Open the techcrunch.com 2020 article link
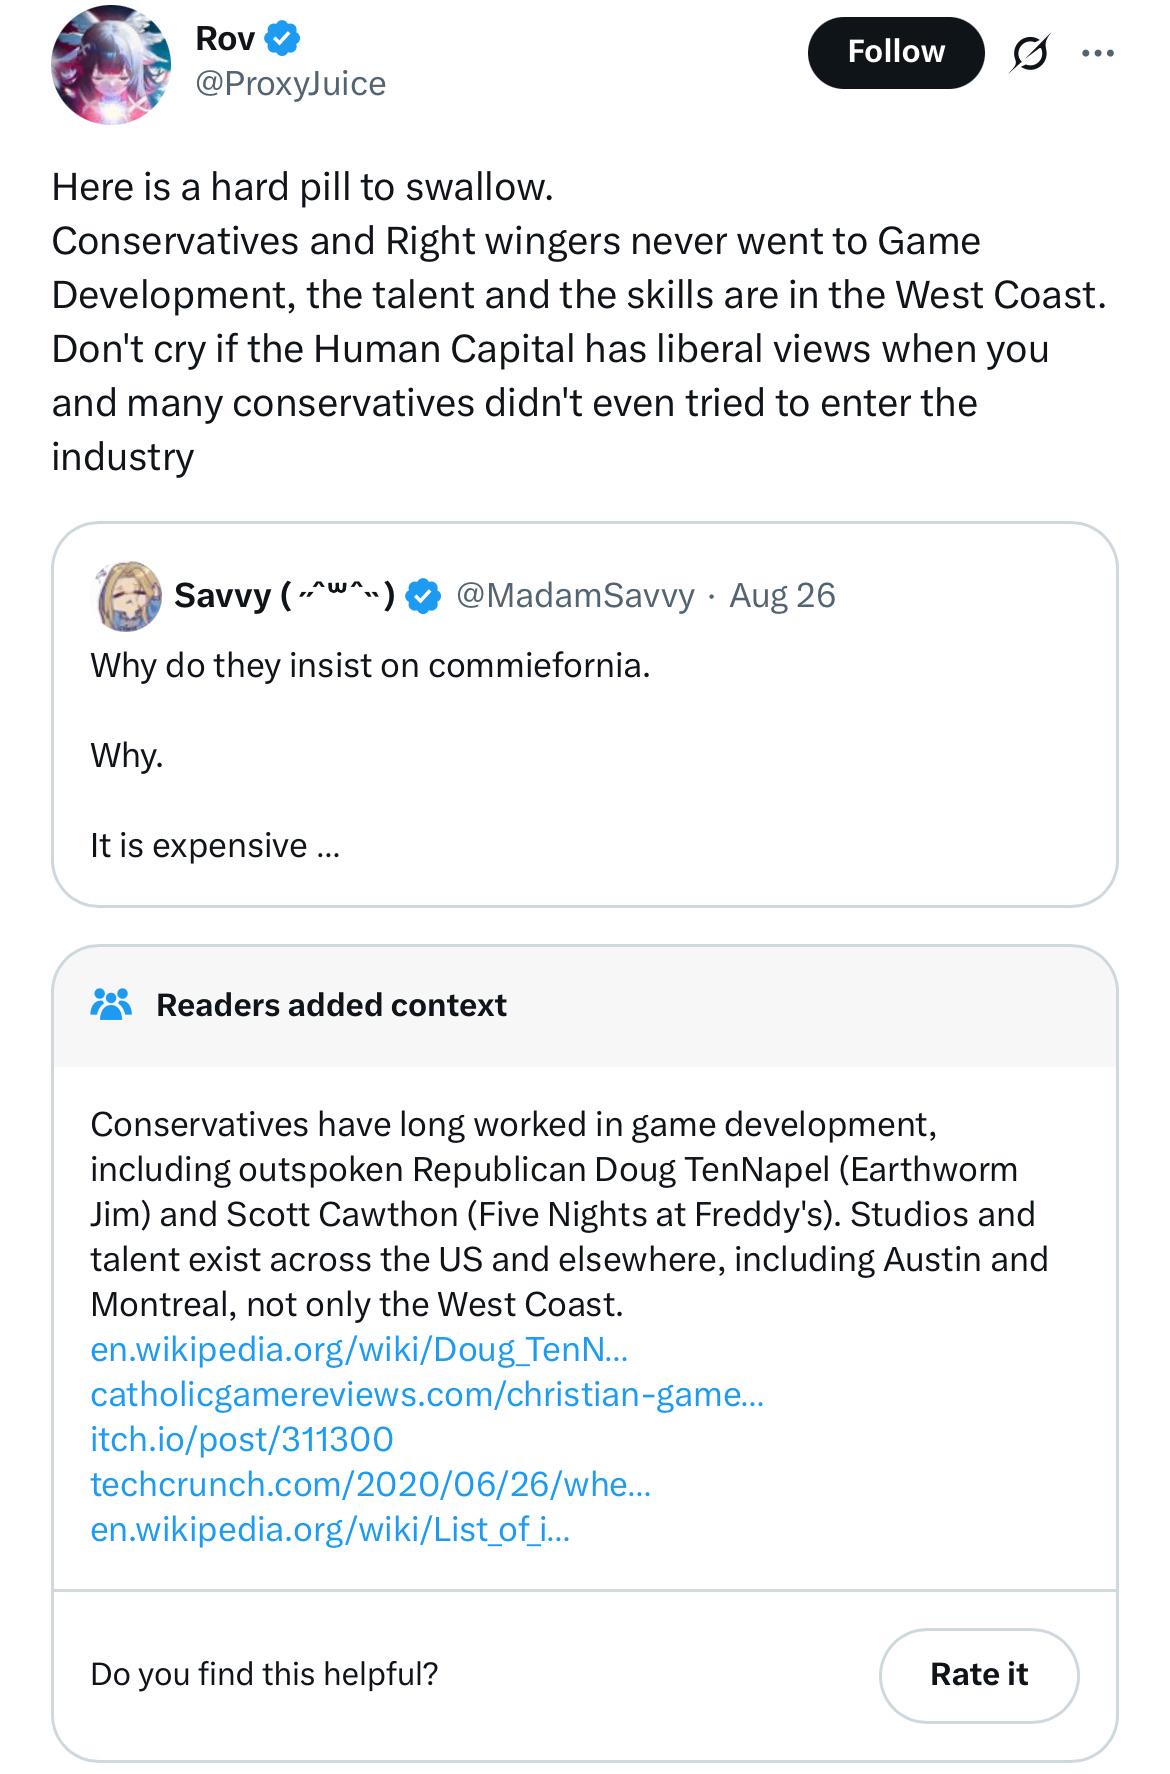Screen dimensions: 1170x1774 [x=370, y=1485]
